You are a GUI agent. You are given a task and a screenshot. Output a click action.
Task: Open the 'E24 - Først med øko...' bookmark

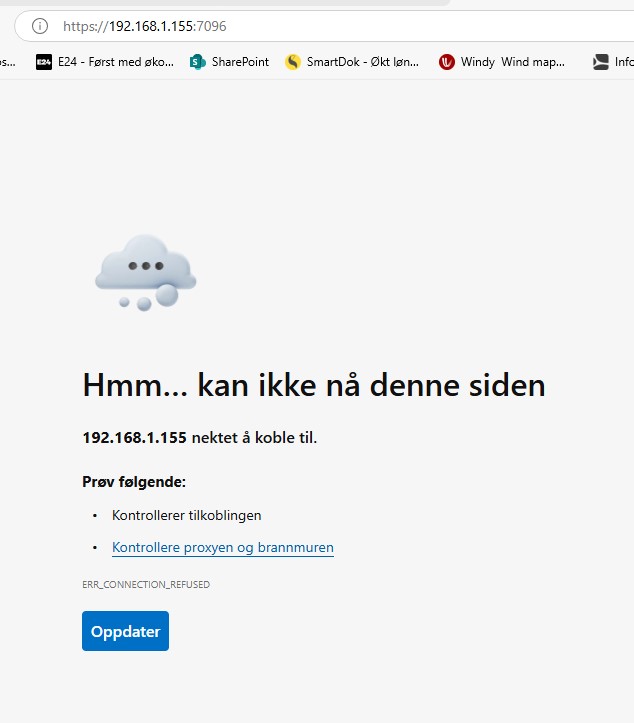(x=115, y=62)
